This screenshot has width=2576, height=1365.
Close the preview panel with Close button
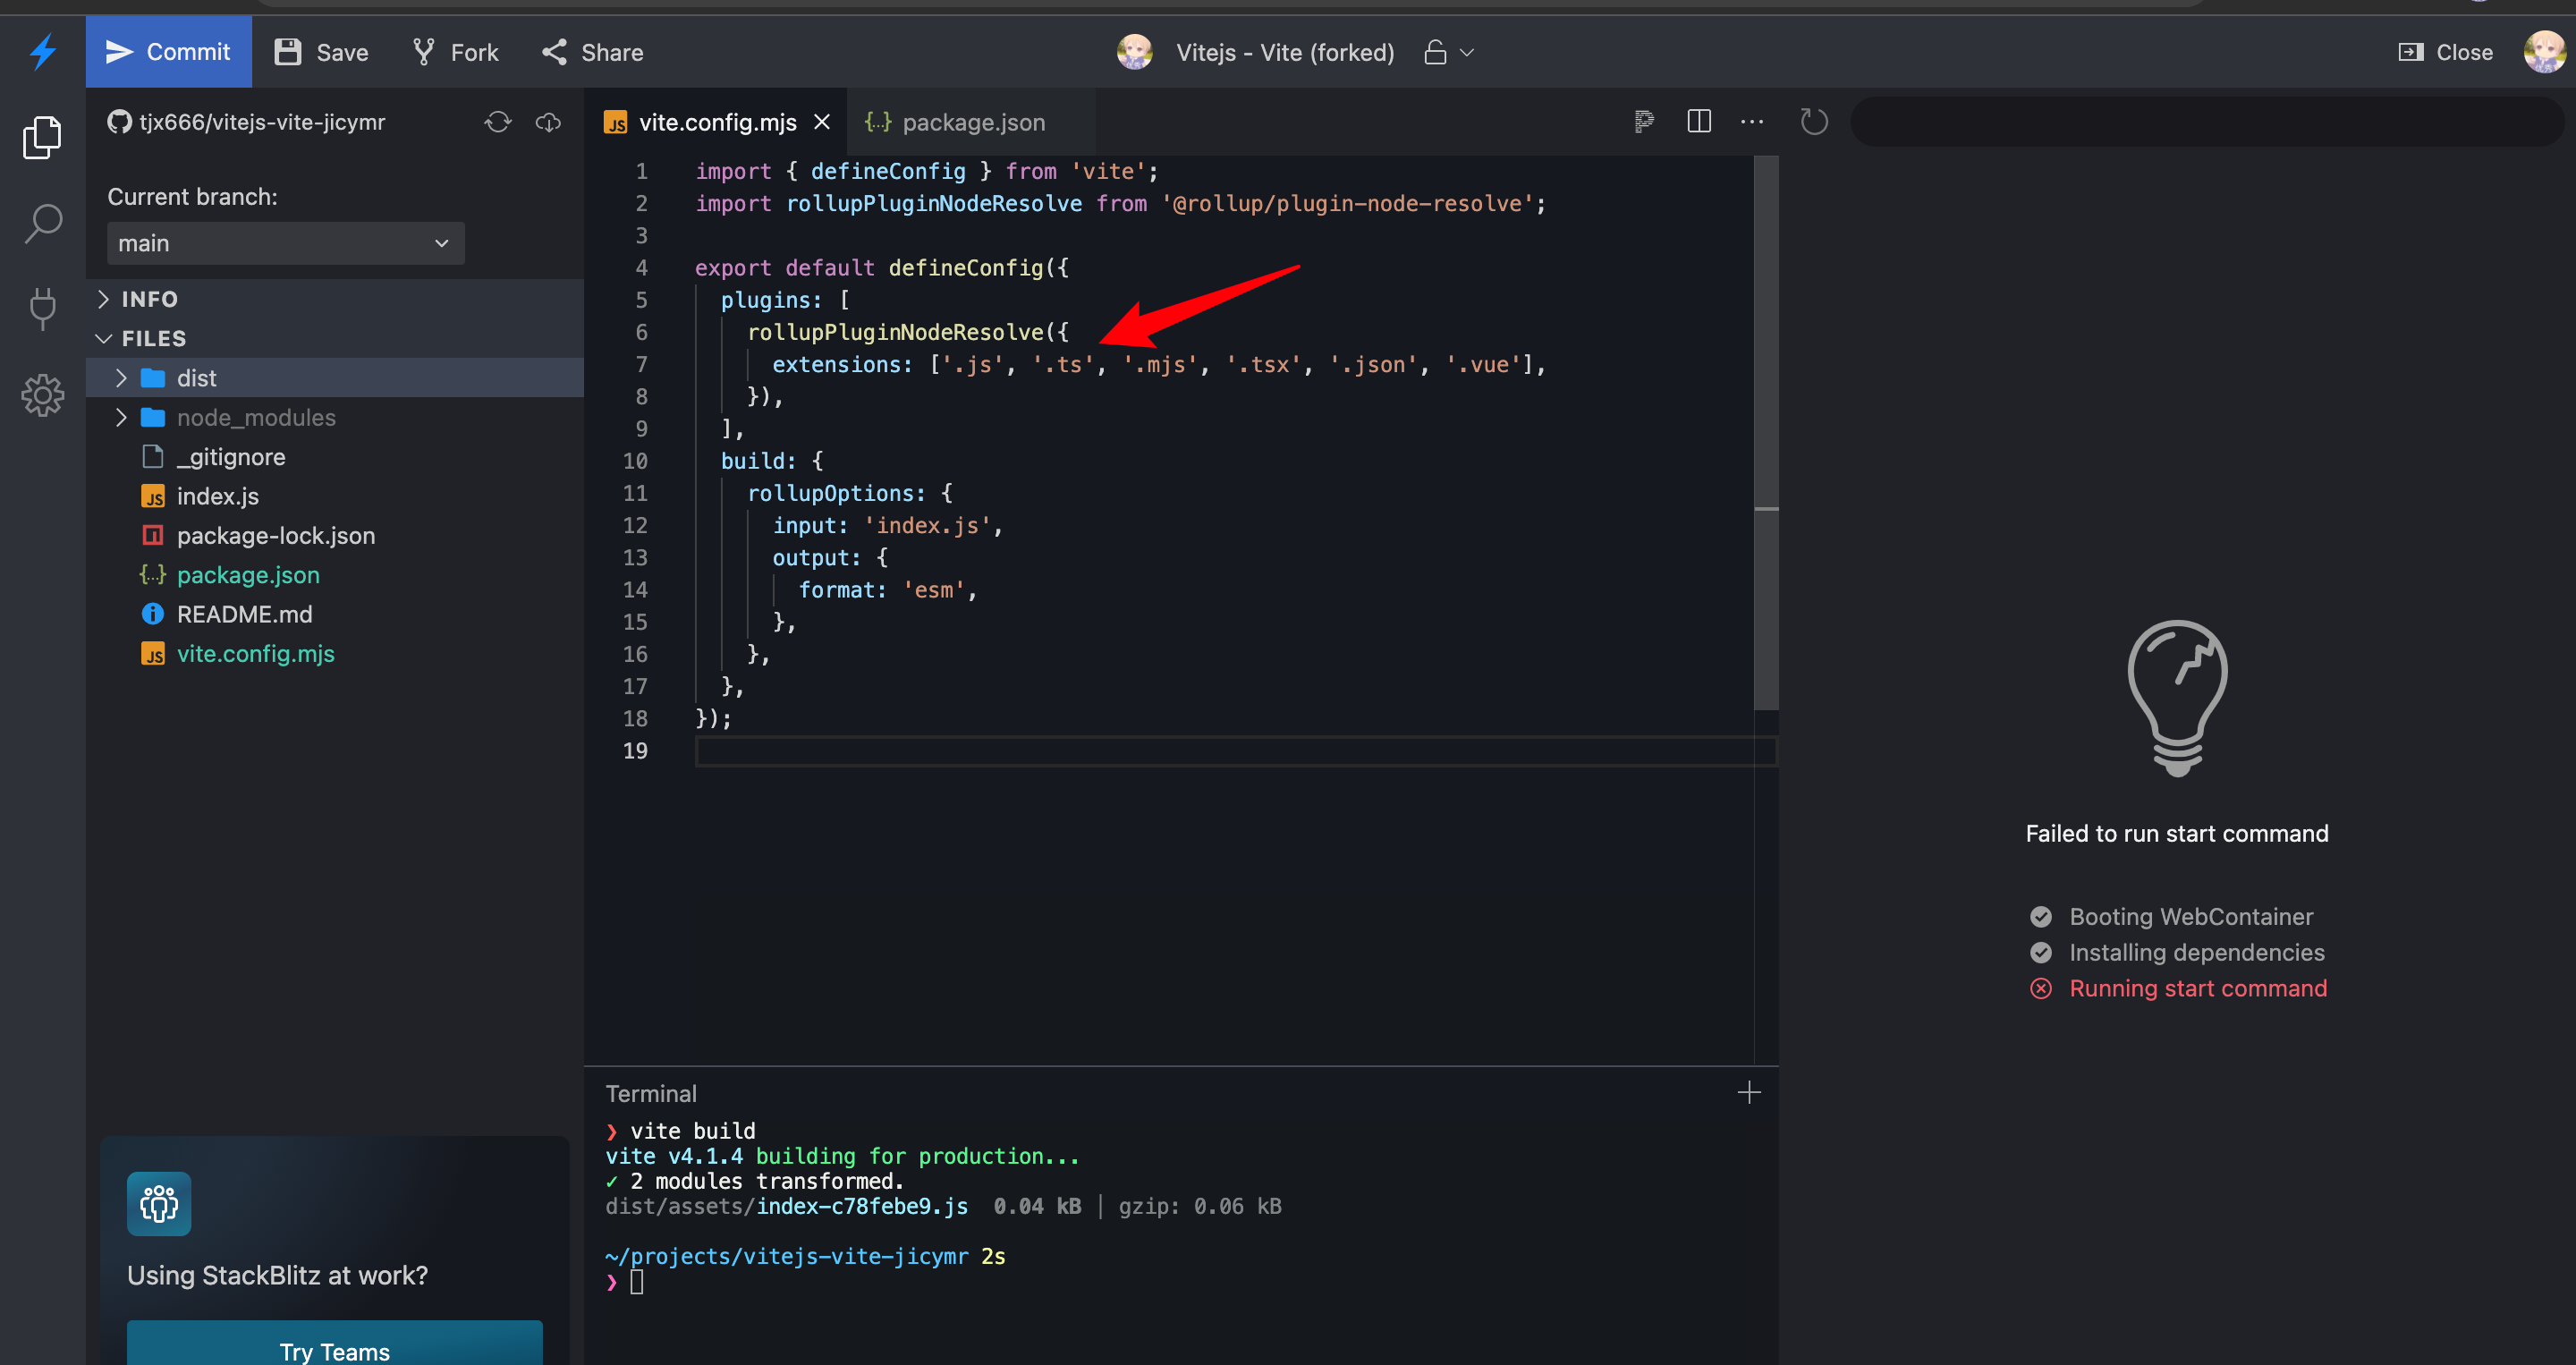click(x=2445, y=52)
